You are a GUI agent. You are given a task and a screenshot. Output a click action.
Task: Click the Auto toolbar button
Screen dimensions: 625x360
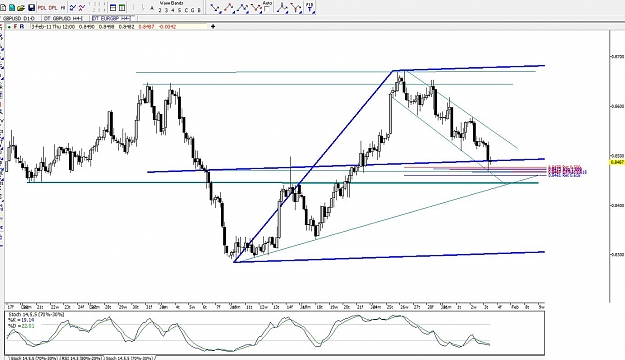point(267,6)
